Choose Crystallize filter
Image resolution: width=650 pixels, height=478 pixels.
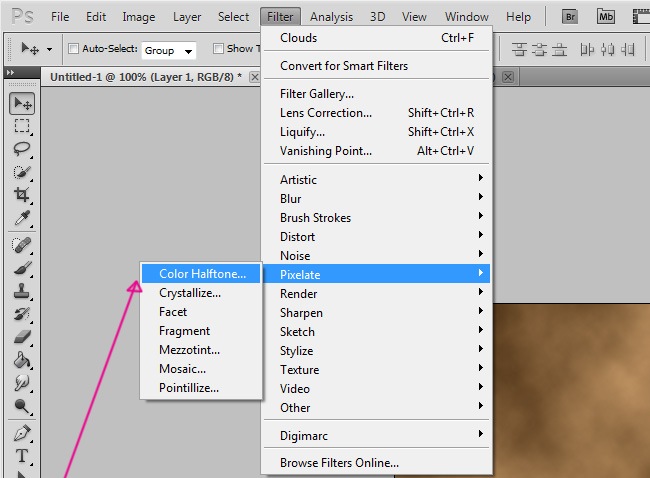click(x=201, y=293)
